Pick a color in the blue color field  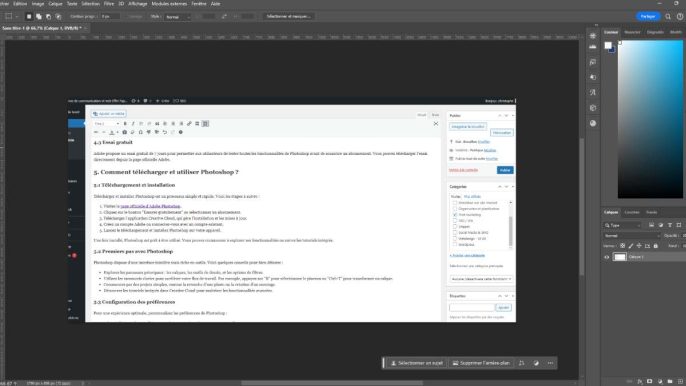tap(650, 119)
